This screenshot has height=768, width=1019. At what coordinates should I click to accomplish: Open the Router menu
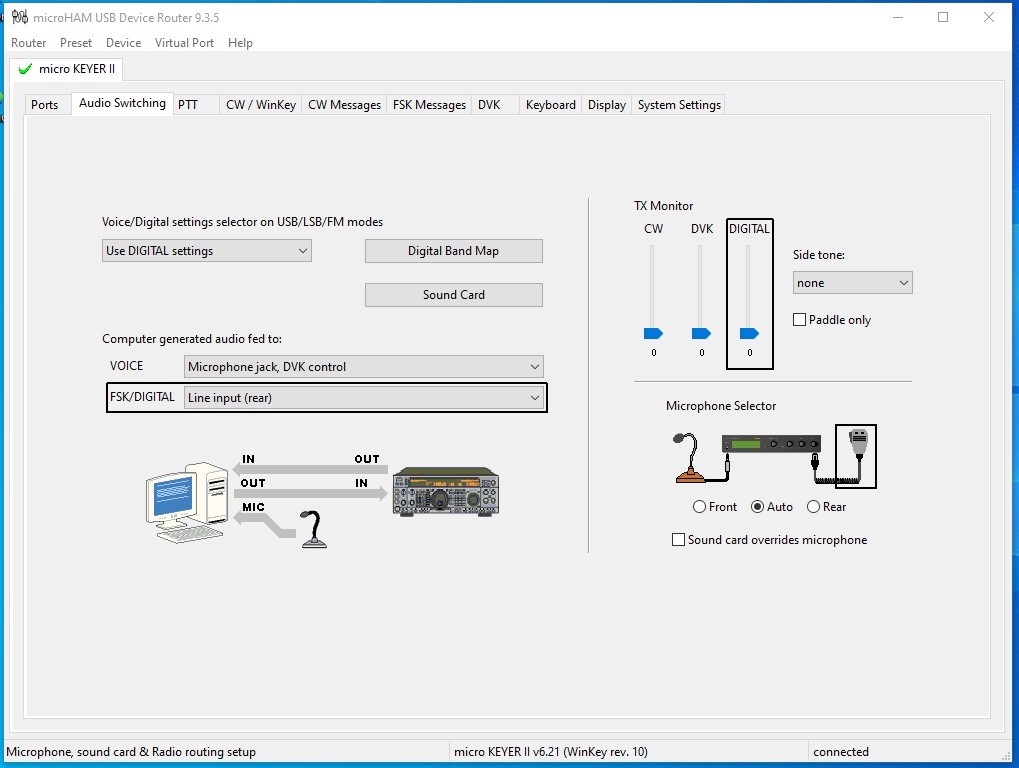(x=29, y=43)
